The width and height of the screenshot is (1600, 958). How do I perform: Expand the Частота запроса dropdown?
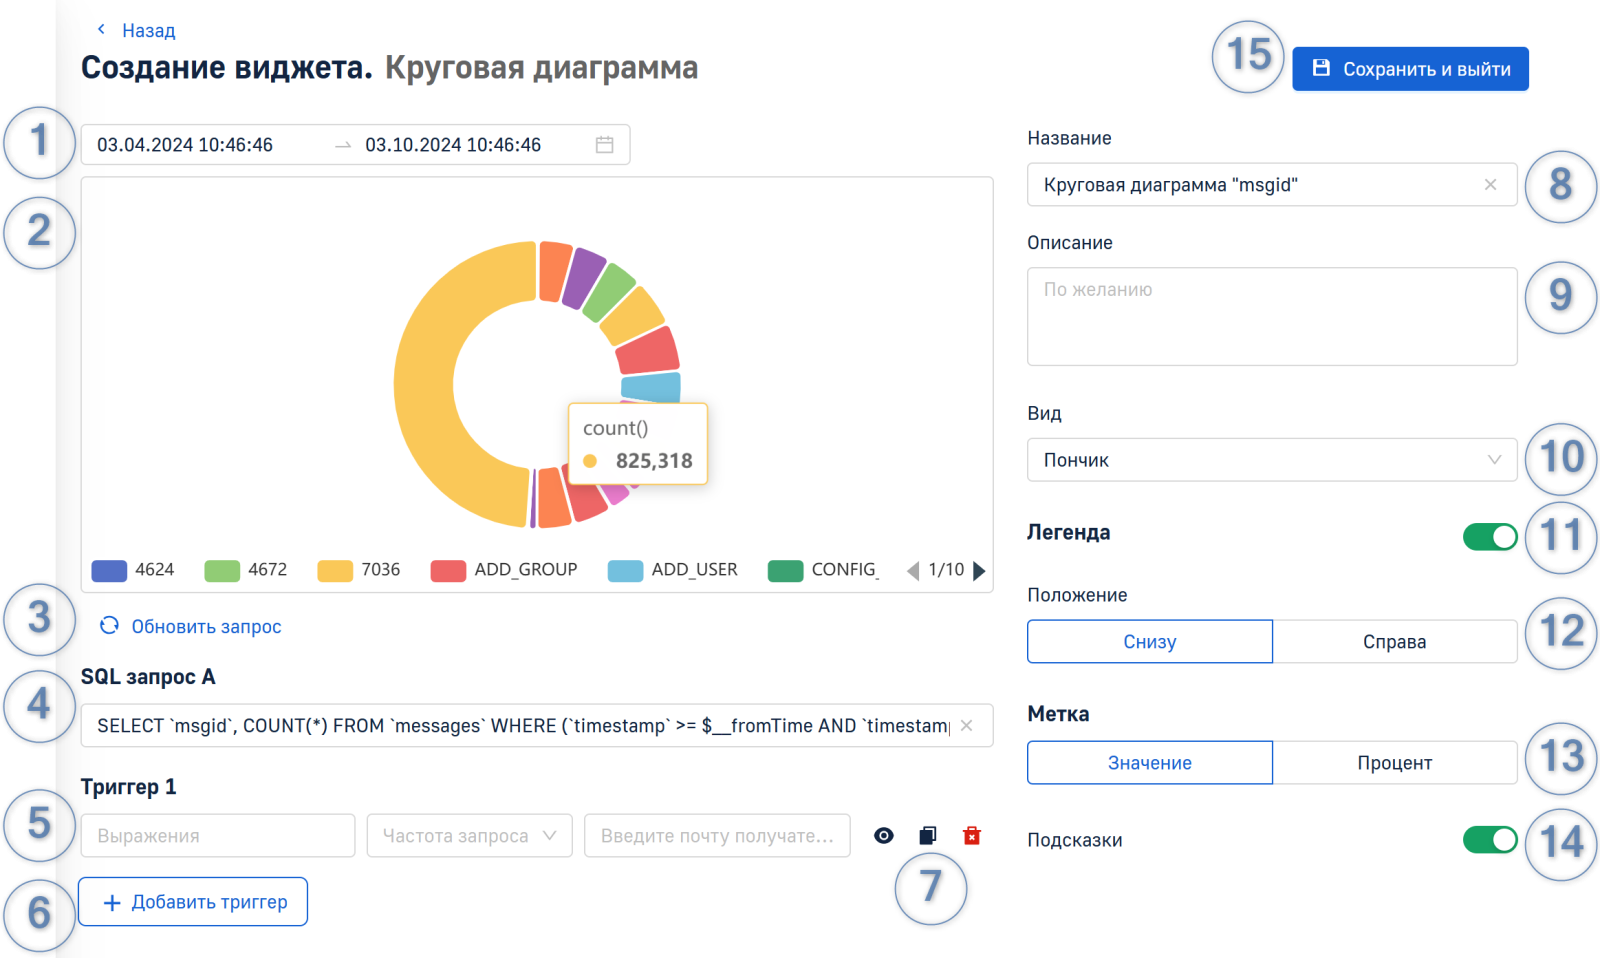[469, 836]
